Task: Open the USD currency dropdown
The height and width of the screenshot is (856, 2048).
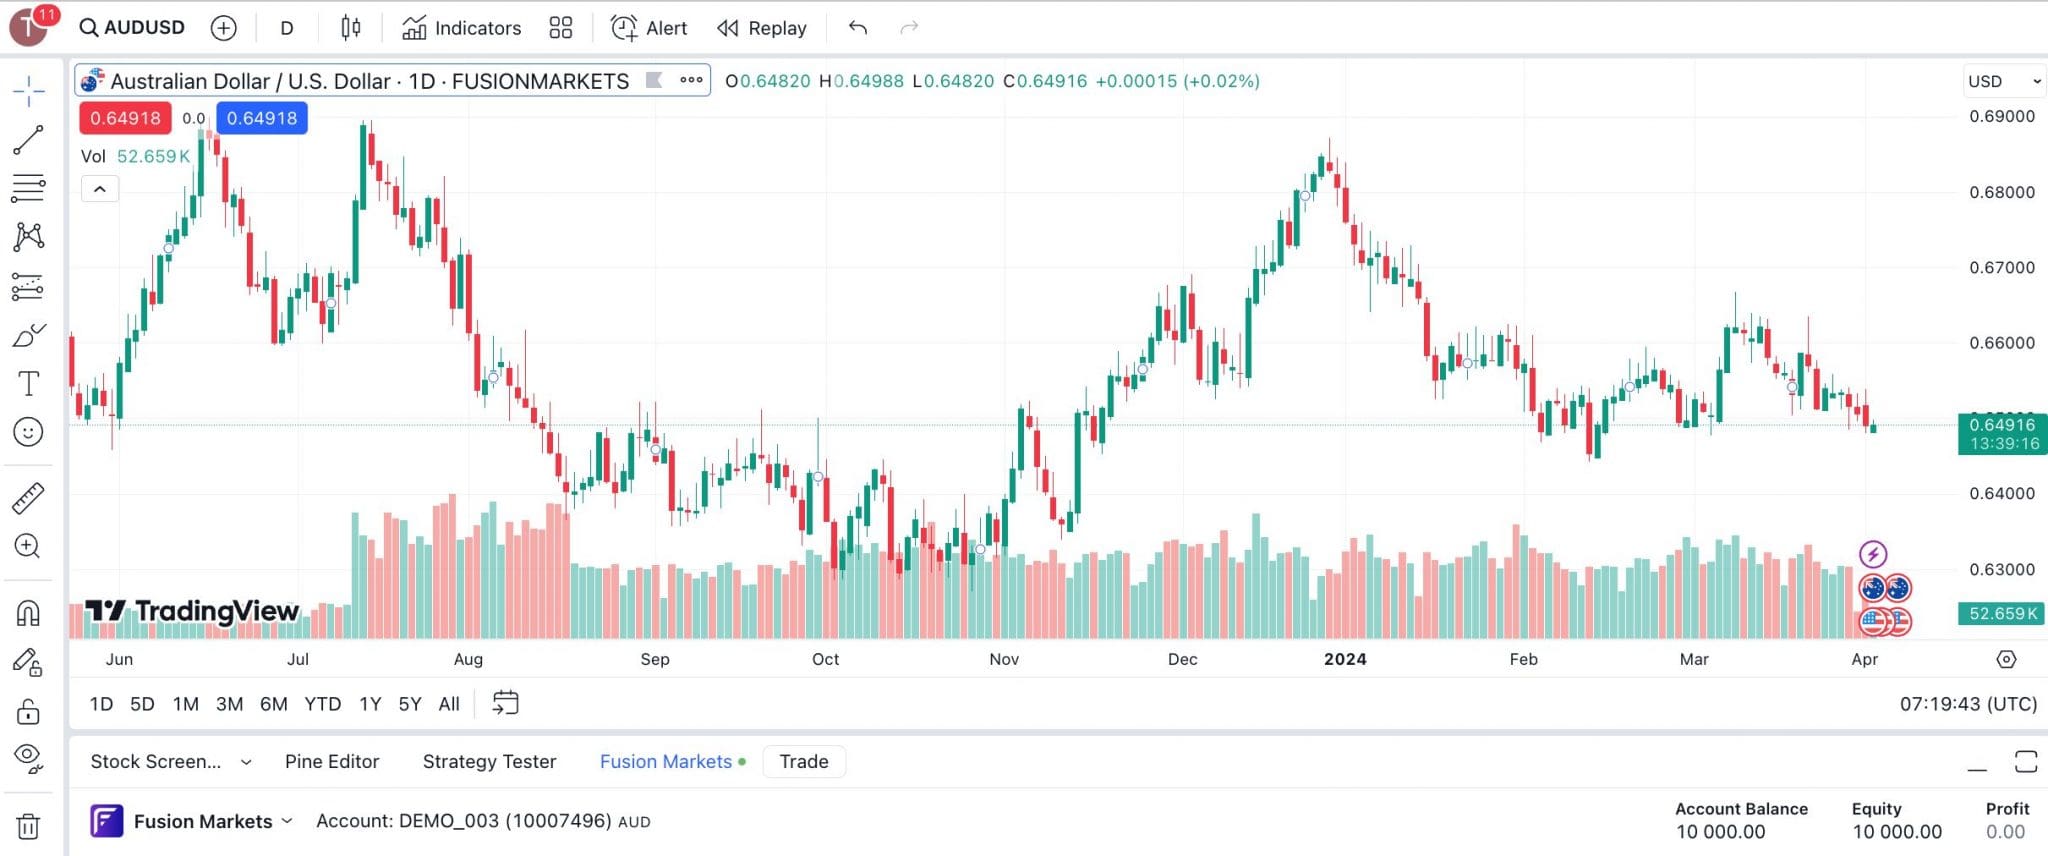Action: 2004,81
